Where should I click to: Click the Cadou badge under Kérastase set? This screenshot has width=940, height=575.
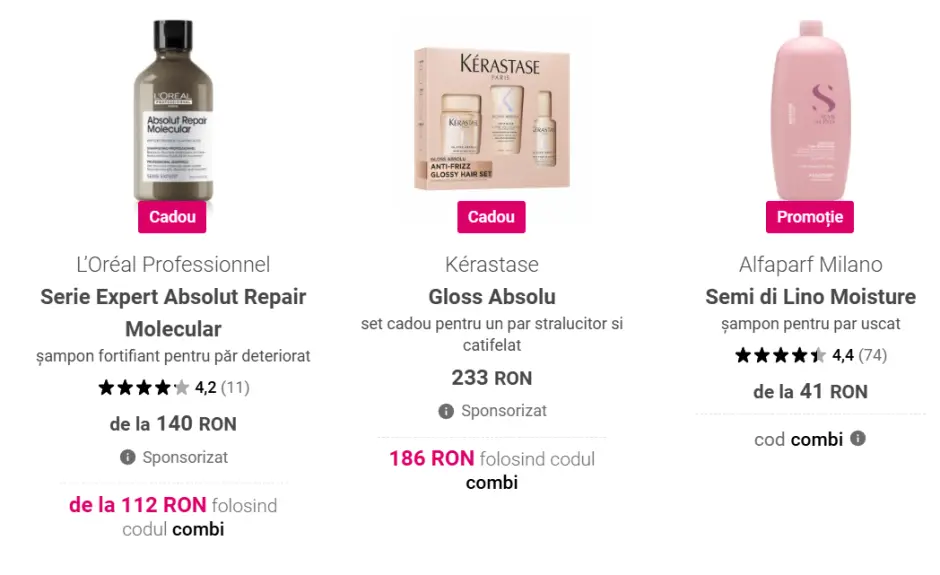(491, 217)
